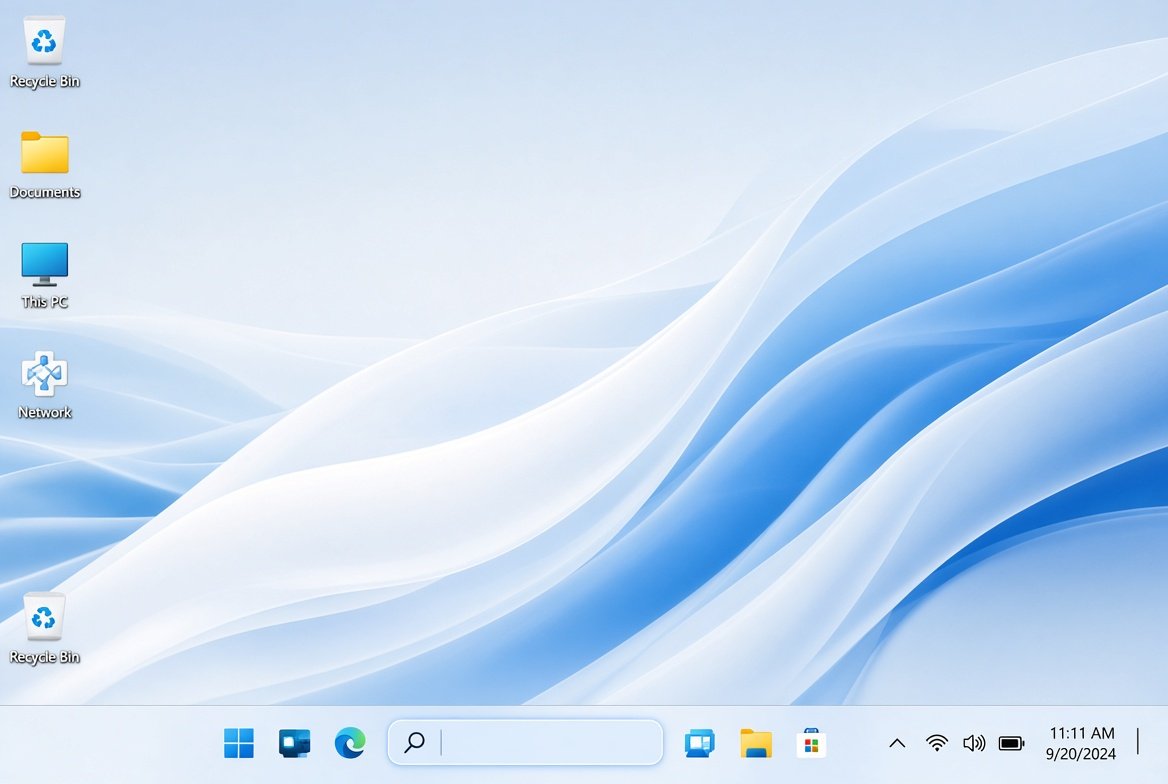This screenshot has height=784, width=1168.
Task: Select the Documents folder on the desktop
Action: point(45,164)
